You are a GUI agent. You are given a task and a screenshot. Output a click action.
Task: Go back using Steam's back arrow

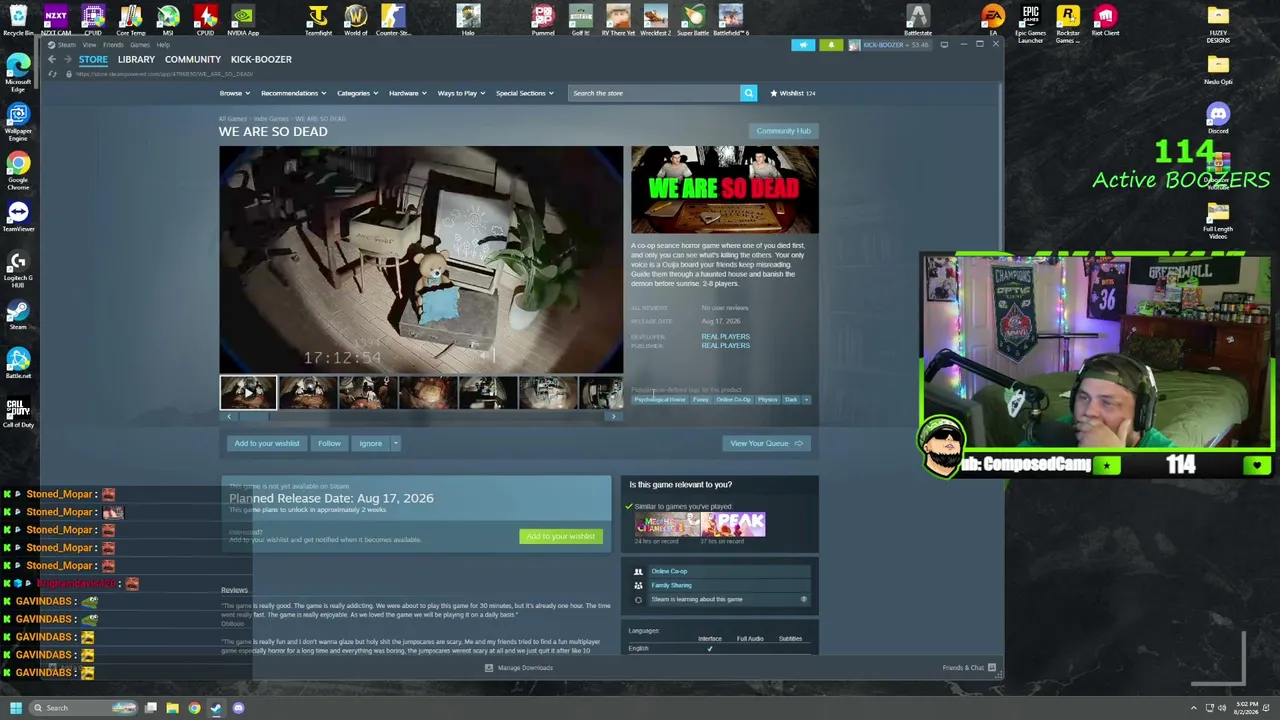tap(52, 59)
